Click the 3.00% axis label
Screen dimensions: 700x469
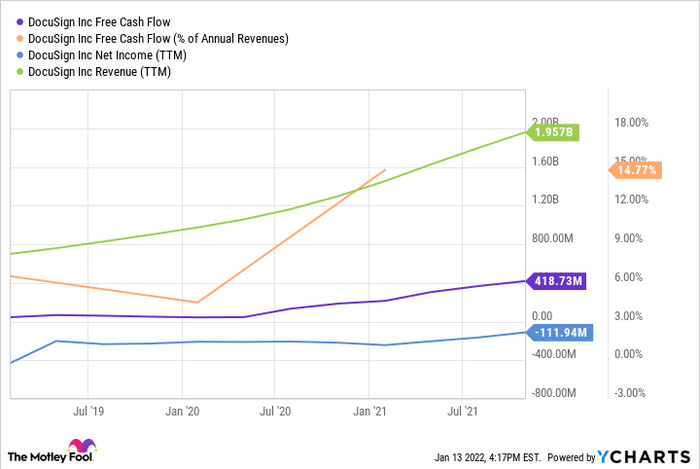click(x=629, y=316)
